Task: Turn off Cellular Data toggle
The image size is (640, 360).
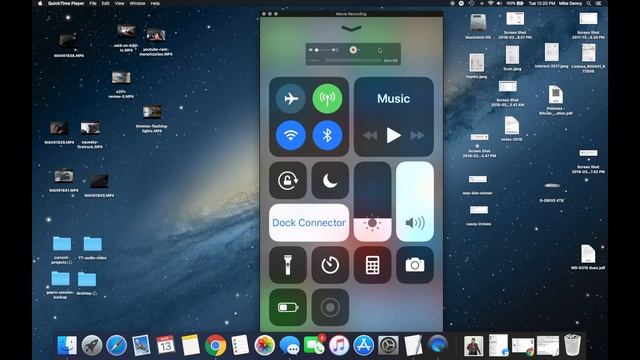Action: (327, 98)
